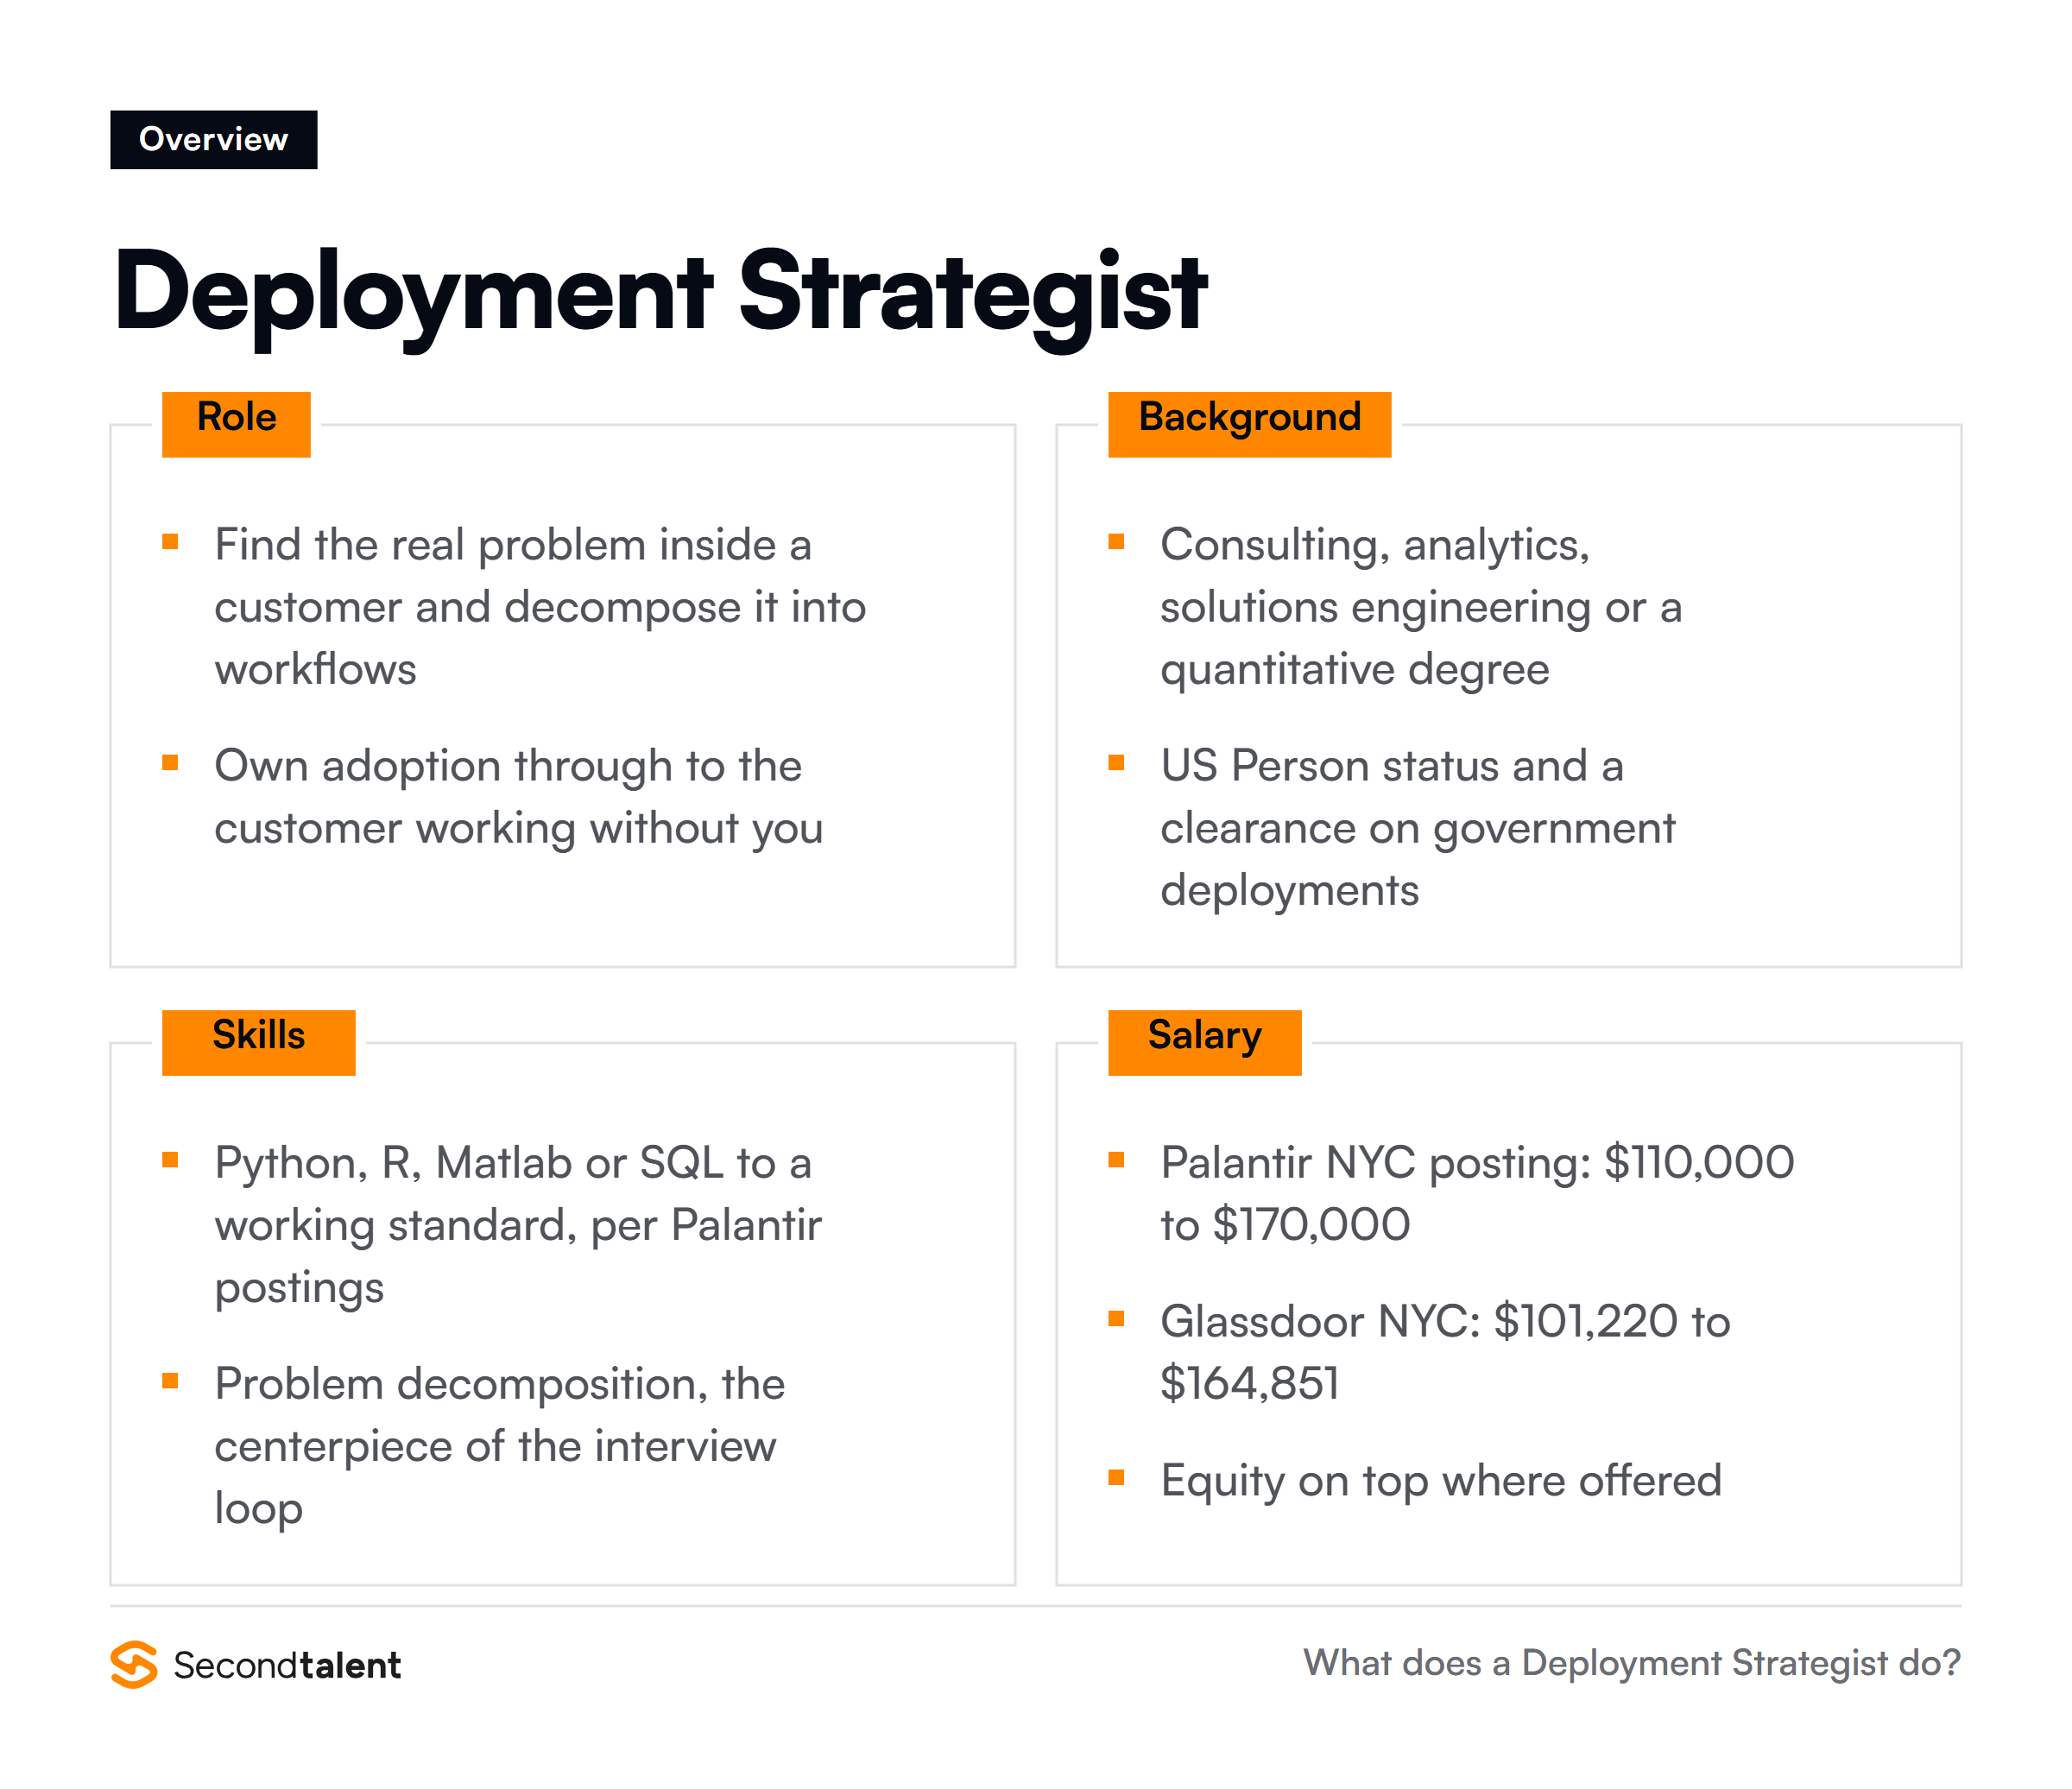Image resolution: width=2072 pixels, height=1789 pixels.
Task: Click the Role section tag
Action: click(236, 424)
